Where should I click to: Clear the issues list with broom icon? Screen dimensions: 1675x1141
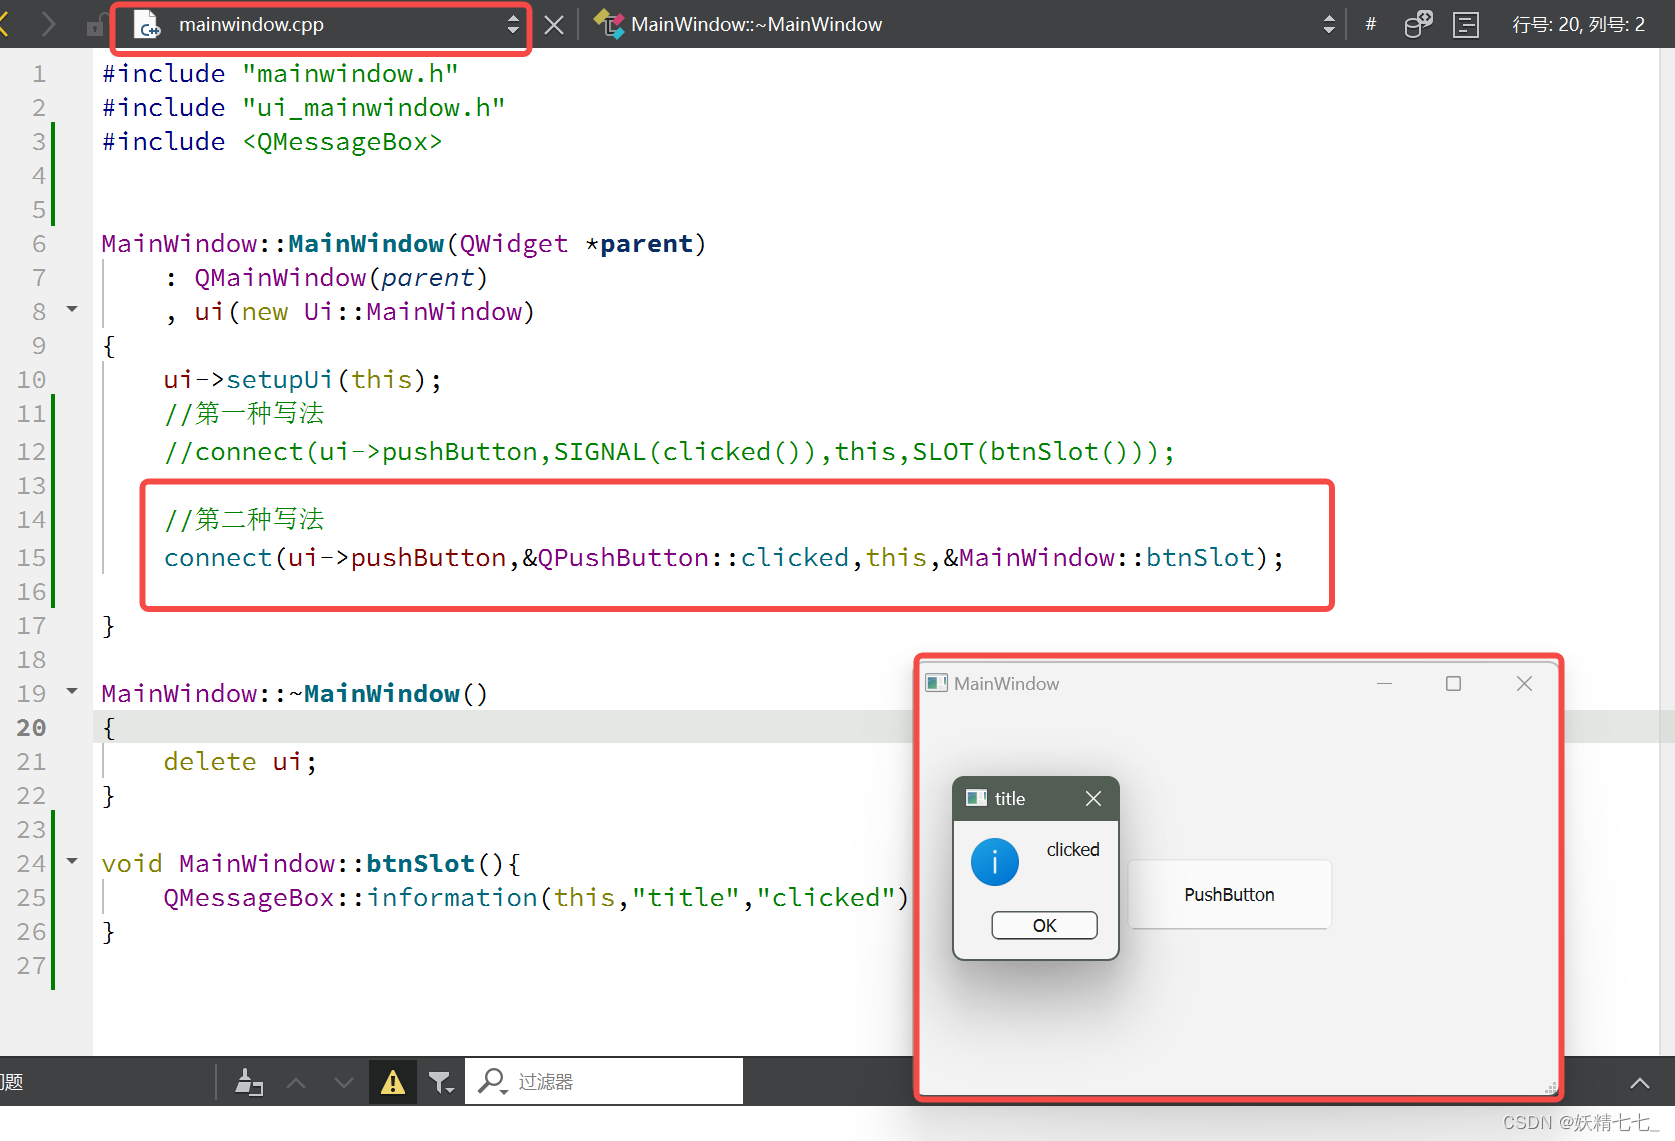coord(249,1082)
